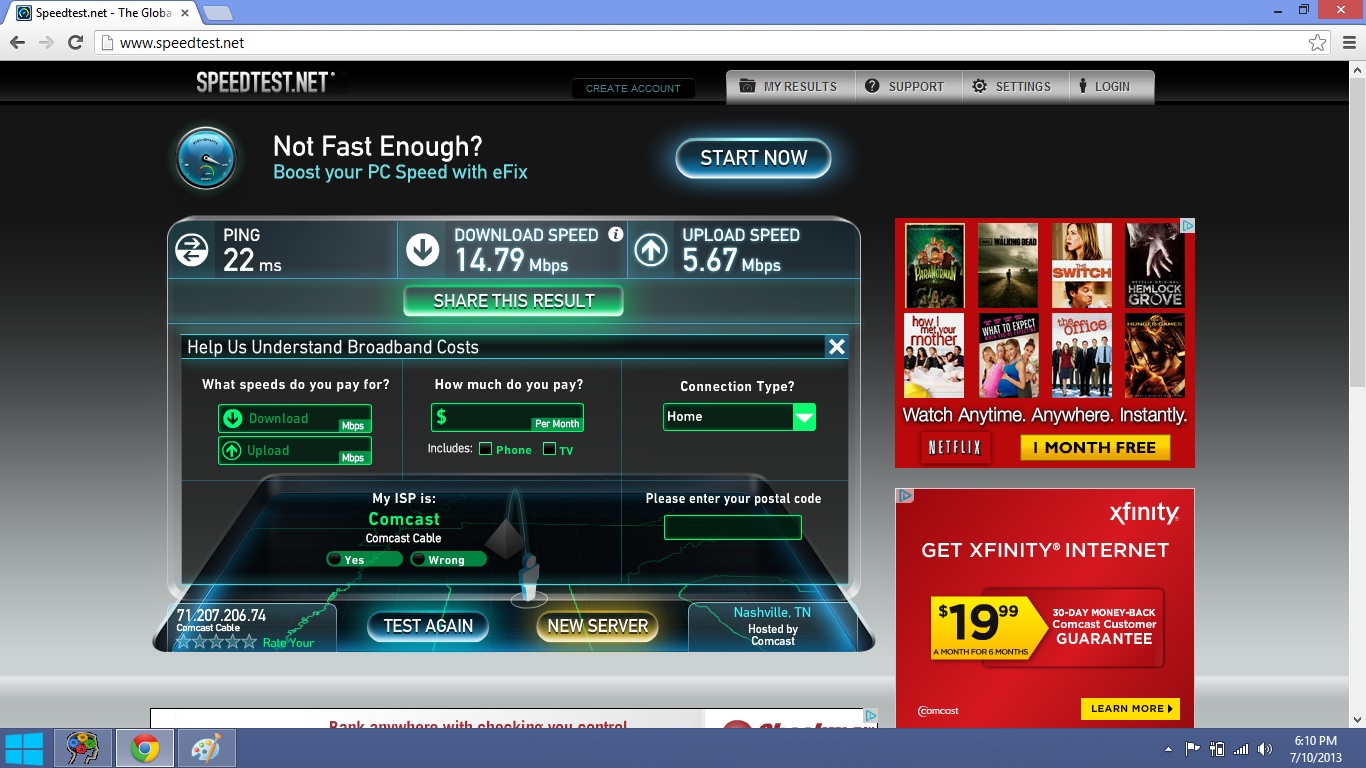Image resolution: width=1366 pixels, height=768 pixels.
Task: Confirm ISP with Yes option
Action: point(364,559)
